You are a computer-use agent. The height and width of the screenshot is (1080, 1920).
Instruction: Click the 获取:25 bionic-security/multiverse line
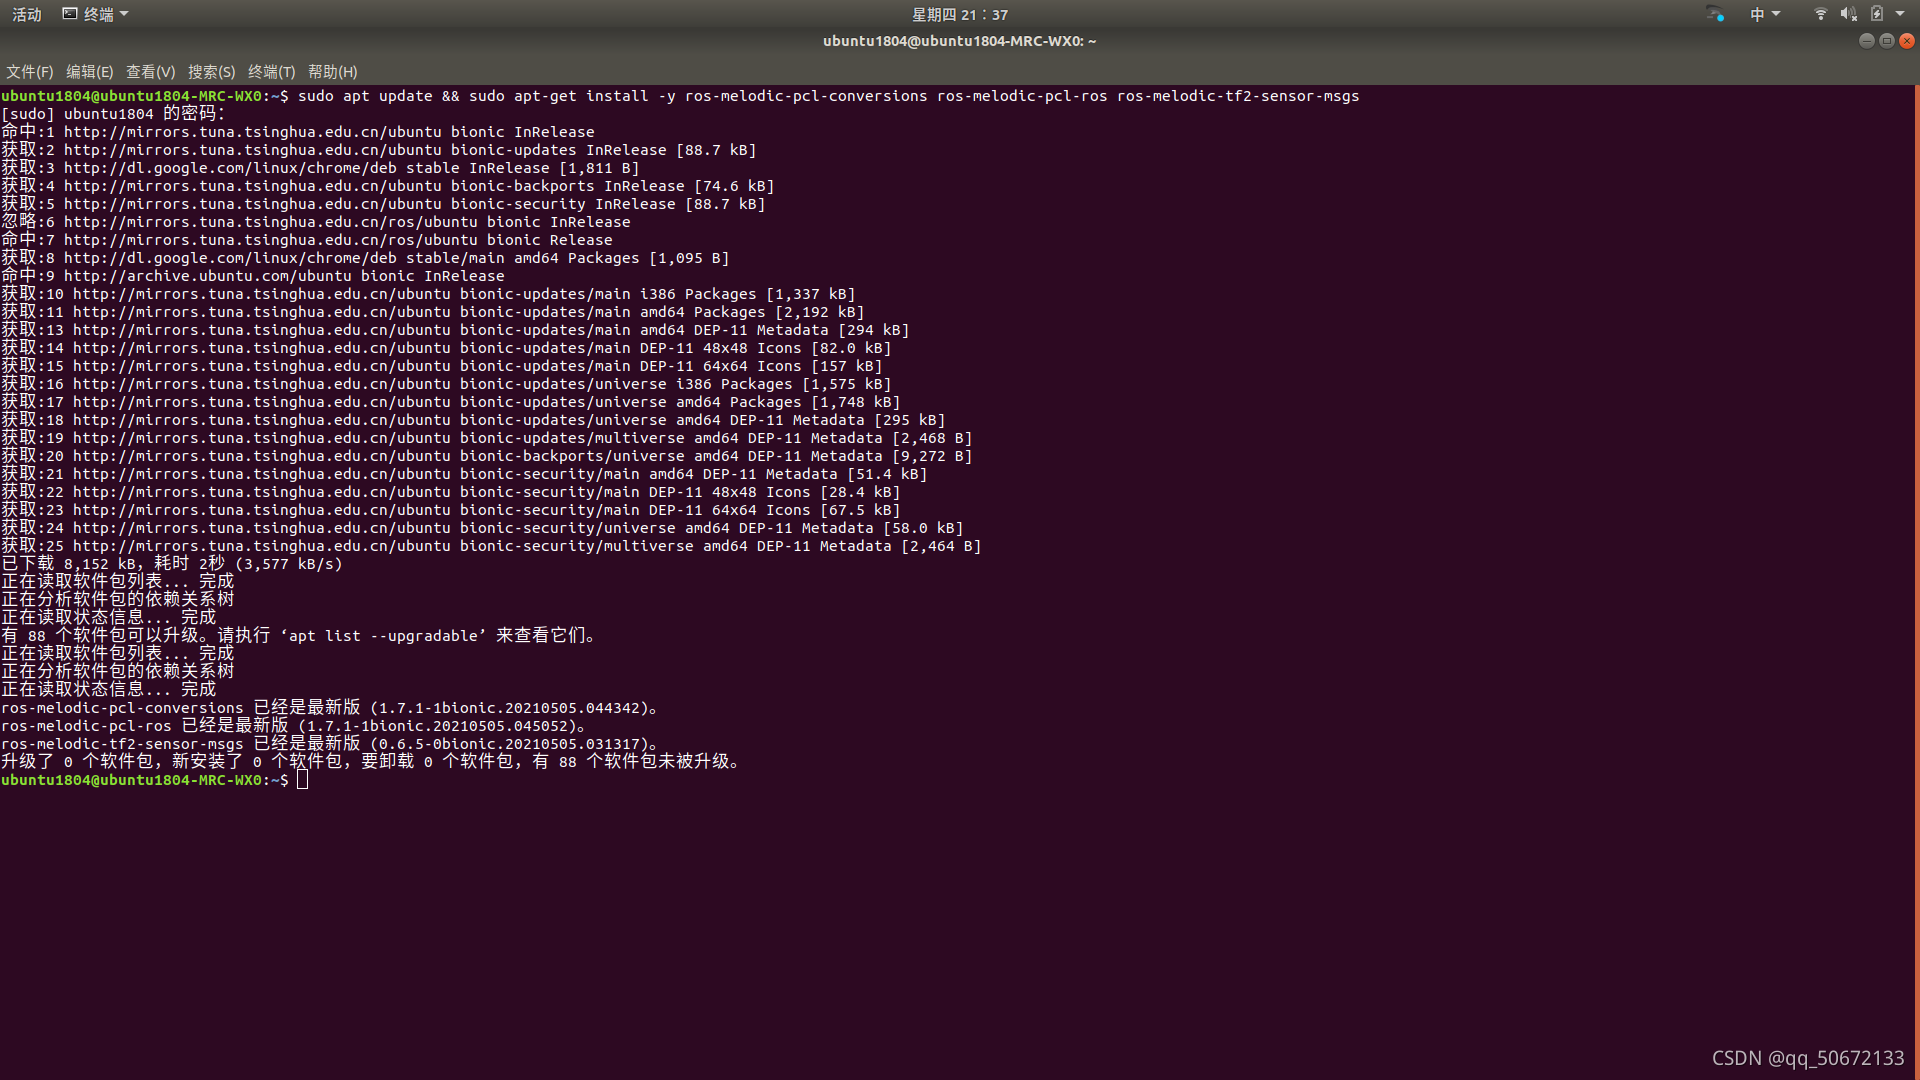point(491,546)
